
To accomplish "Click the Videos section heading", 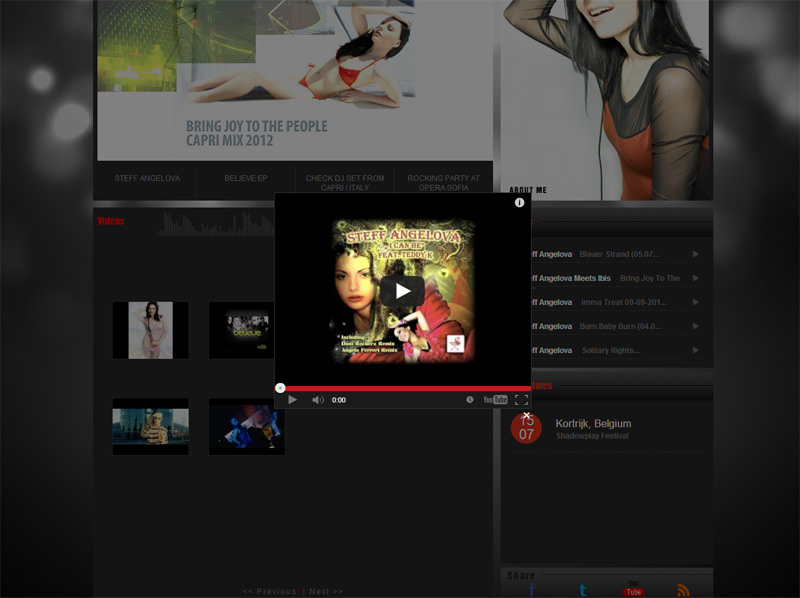I will tap(111, 221).
